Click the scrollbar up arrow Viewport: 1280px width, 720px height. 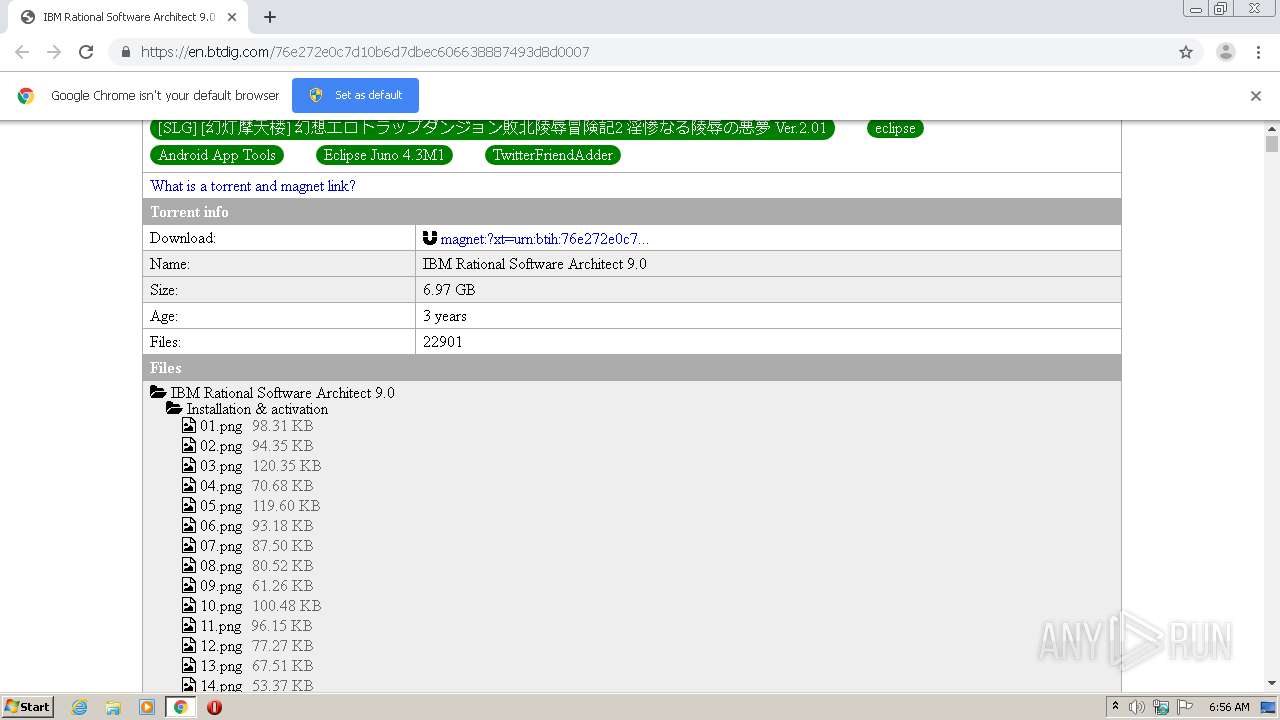point(1272,128)
